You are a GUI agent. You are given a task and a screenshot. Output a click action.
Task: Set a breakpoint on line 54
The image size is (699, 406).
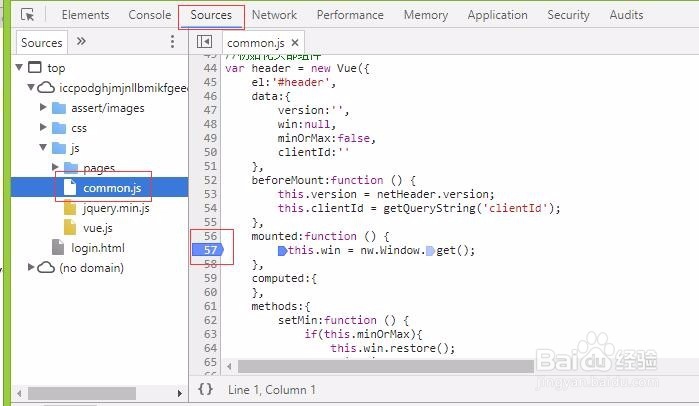coord(210,208)
